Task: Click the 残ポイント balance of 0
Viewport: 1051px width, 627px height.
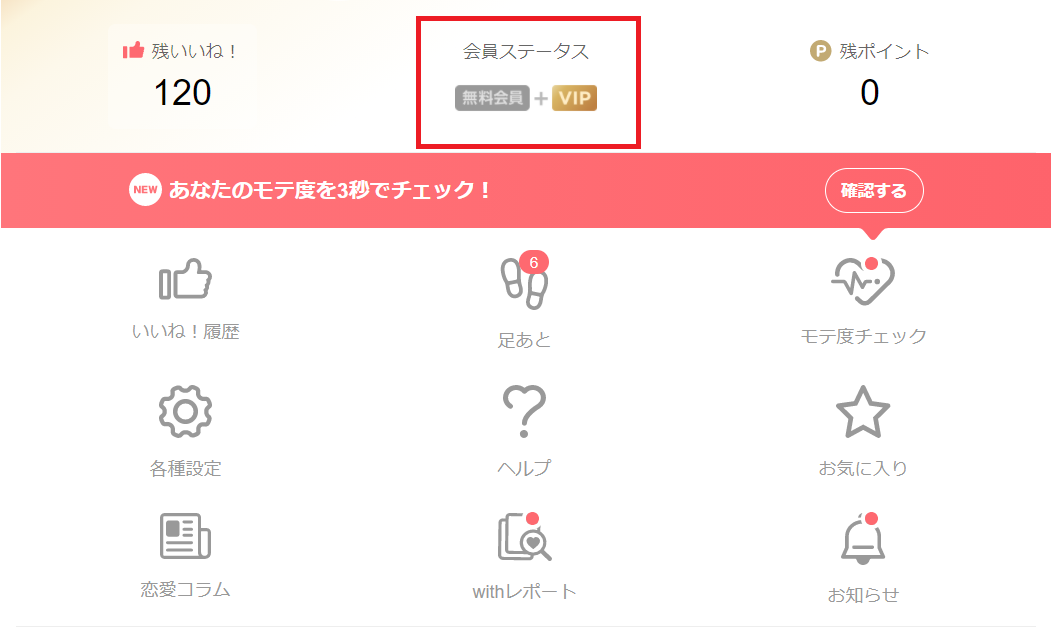Action: coord(869,92)
